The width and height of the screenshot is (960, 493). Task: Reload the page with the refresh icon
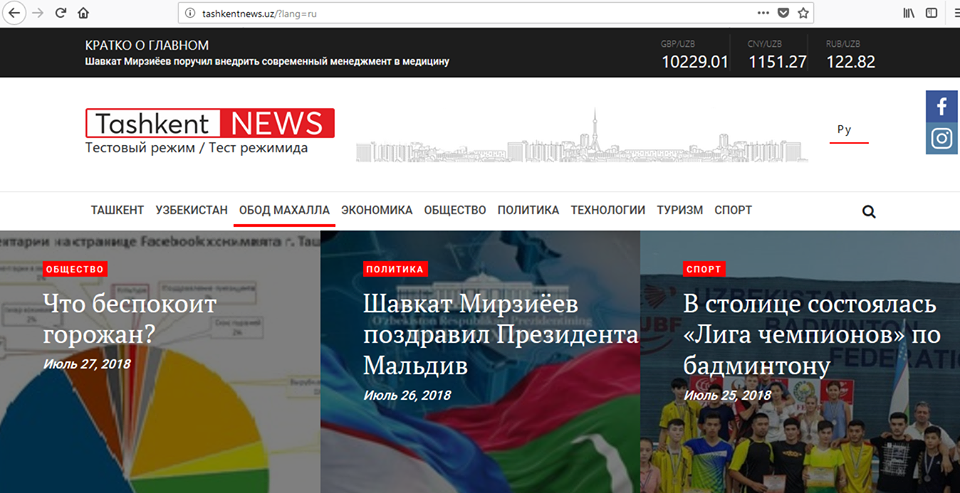[x=61, y=13]
